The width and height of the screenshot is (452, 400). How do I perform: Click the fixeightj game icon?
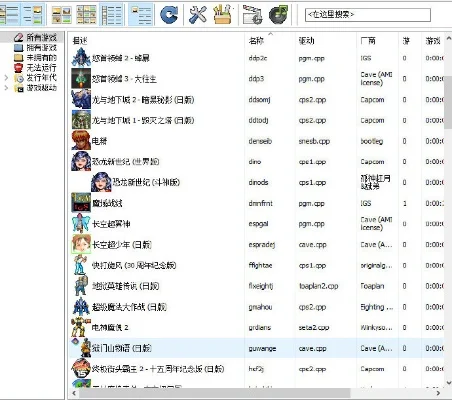pyautogui.click(x=81, y=285)
